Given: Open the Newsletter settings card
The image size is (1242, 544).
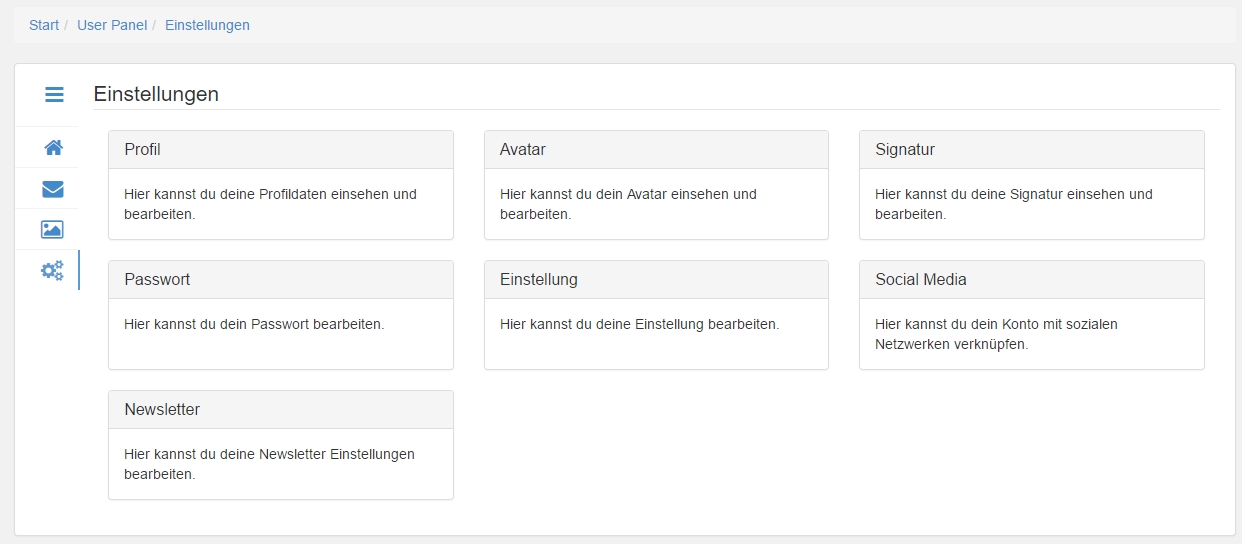Looking at the screenshot, I should [281, 445].
